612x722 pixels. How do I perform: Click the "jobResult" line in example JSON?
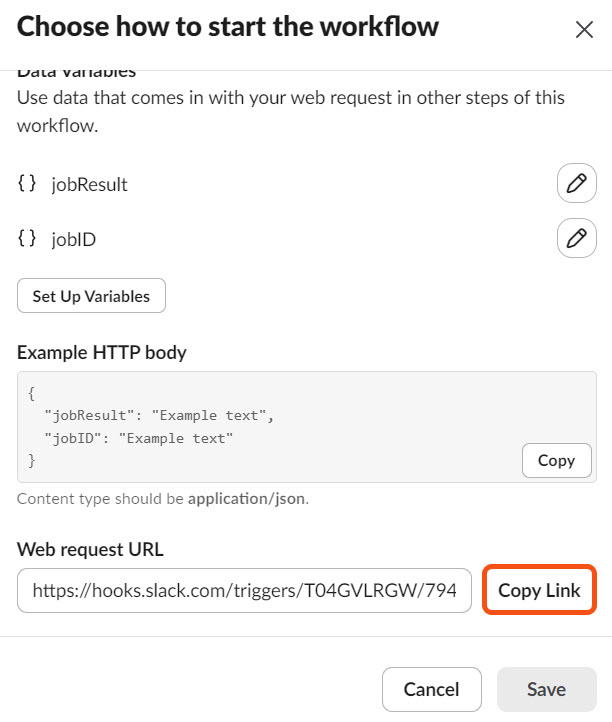[159, 415]
